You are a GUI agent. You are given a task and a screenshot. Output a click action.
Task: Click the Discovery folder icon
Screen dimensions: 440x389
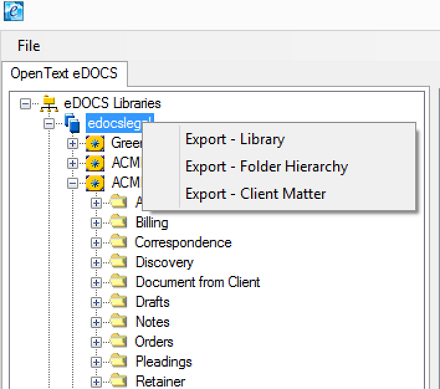(x=119, y=262)
